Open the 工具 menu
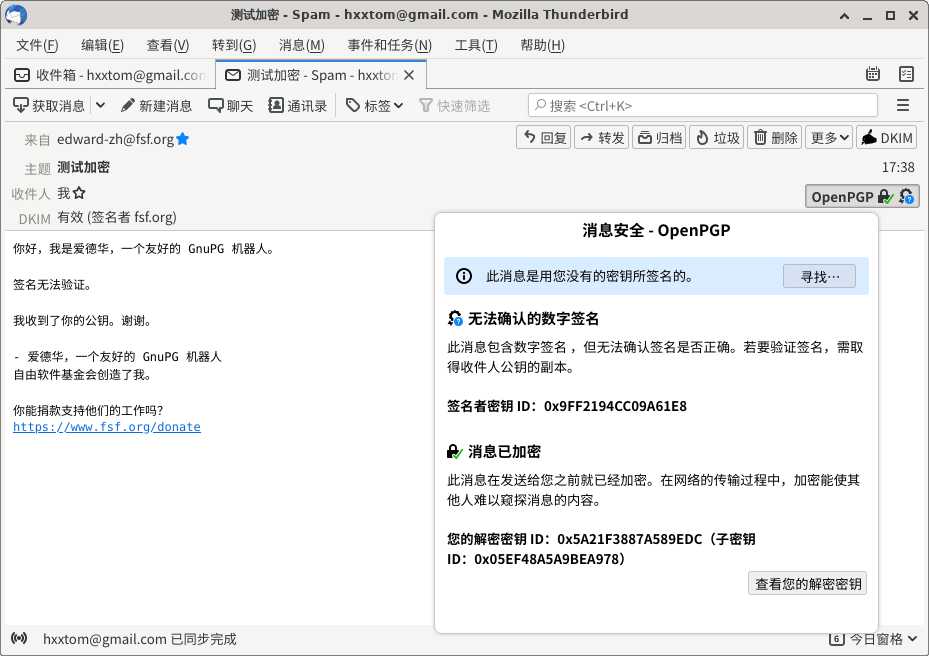The height and width of the screenshot is (656, 929). [476, 45]
